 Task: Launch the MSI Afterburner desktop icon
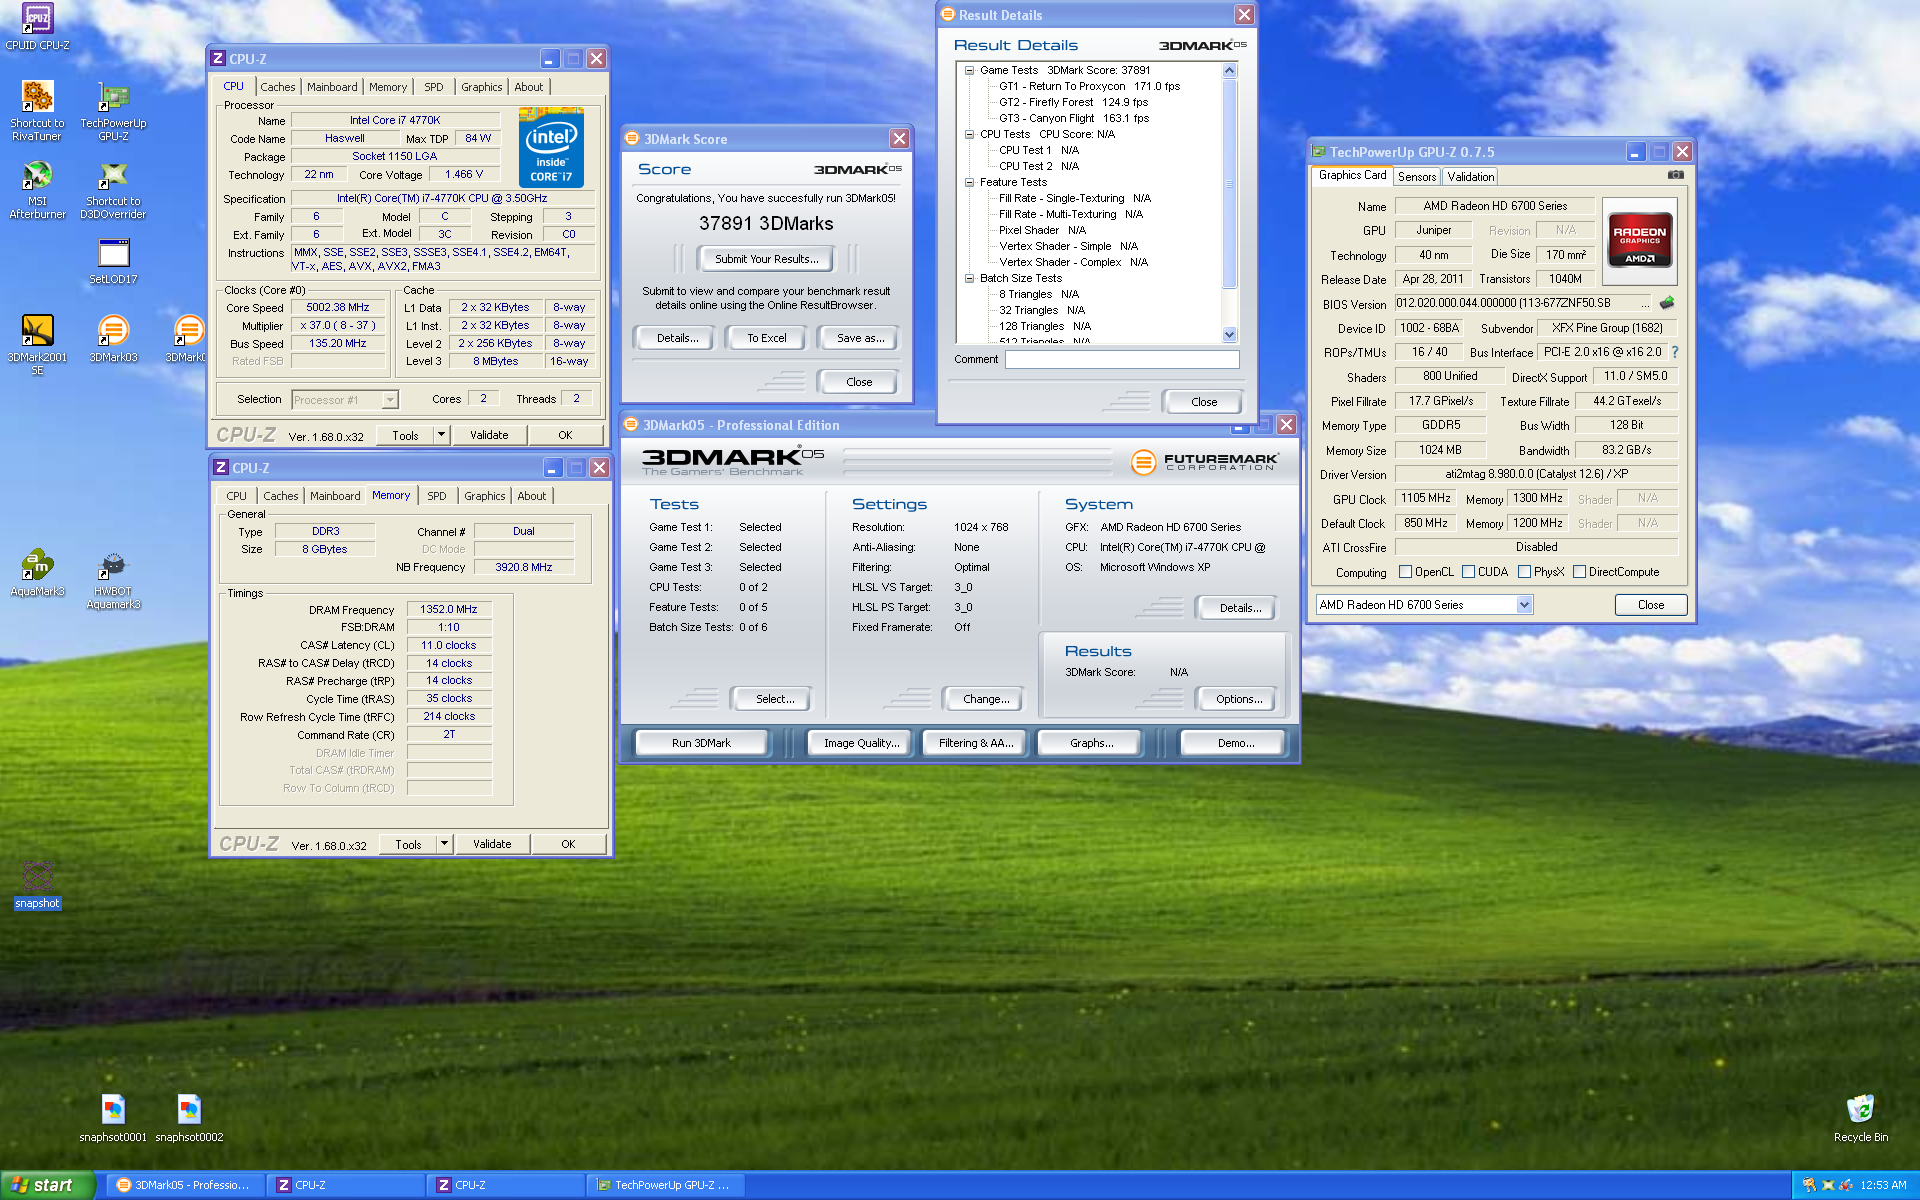click(37, 189)
